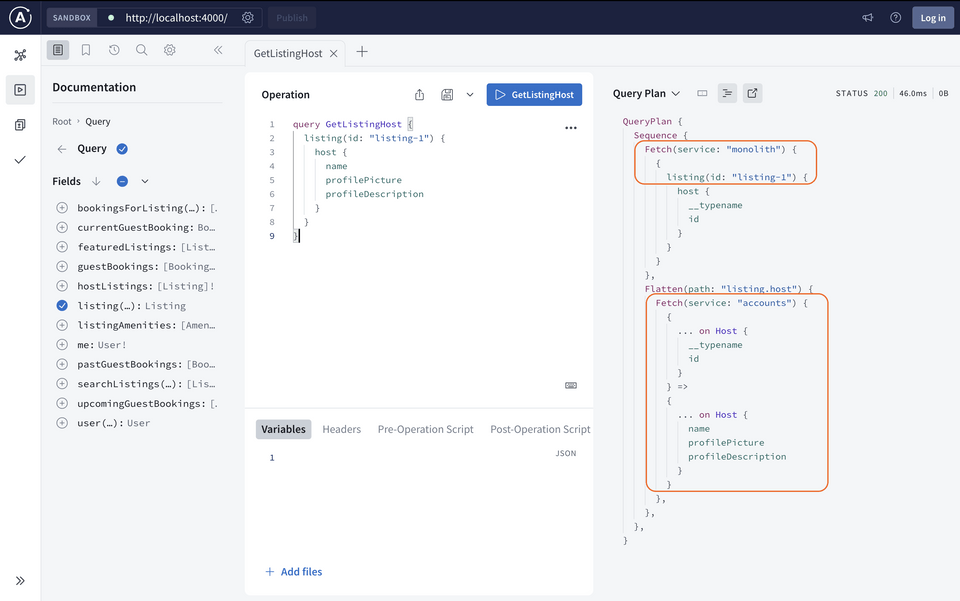Image resolution: width=960 pixels, height=601 pixels.
Task: Open the Schema diagram view in the left rail
Action: pyautogui.click(x=20, y=55)
